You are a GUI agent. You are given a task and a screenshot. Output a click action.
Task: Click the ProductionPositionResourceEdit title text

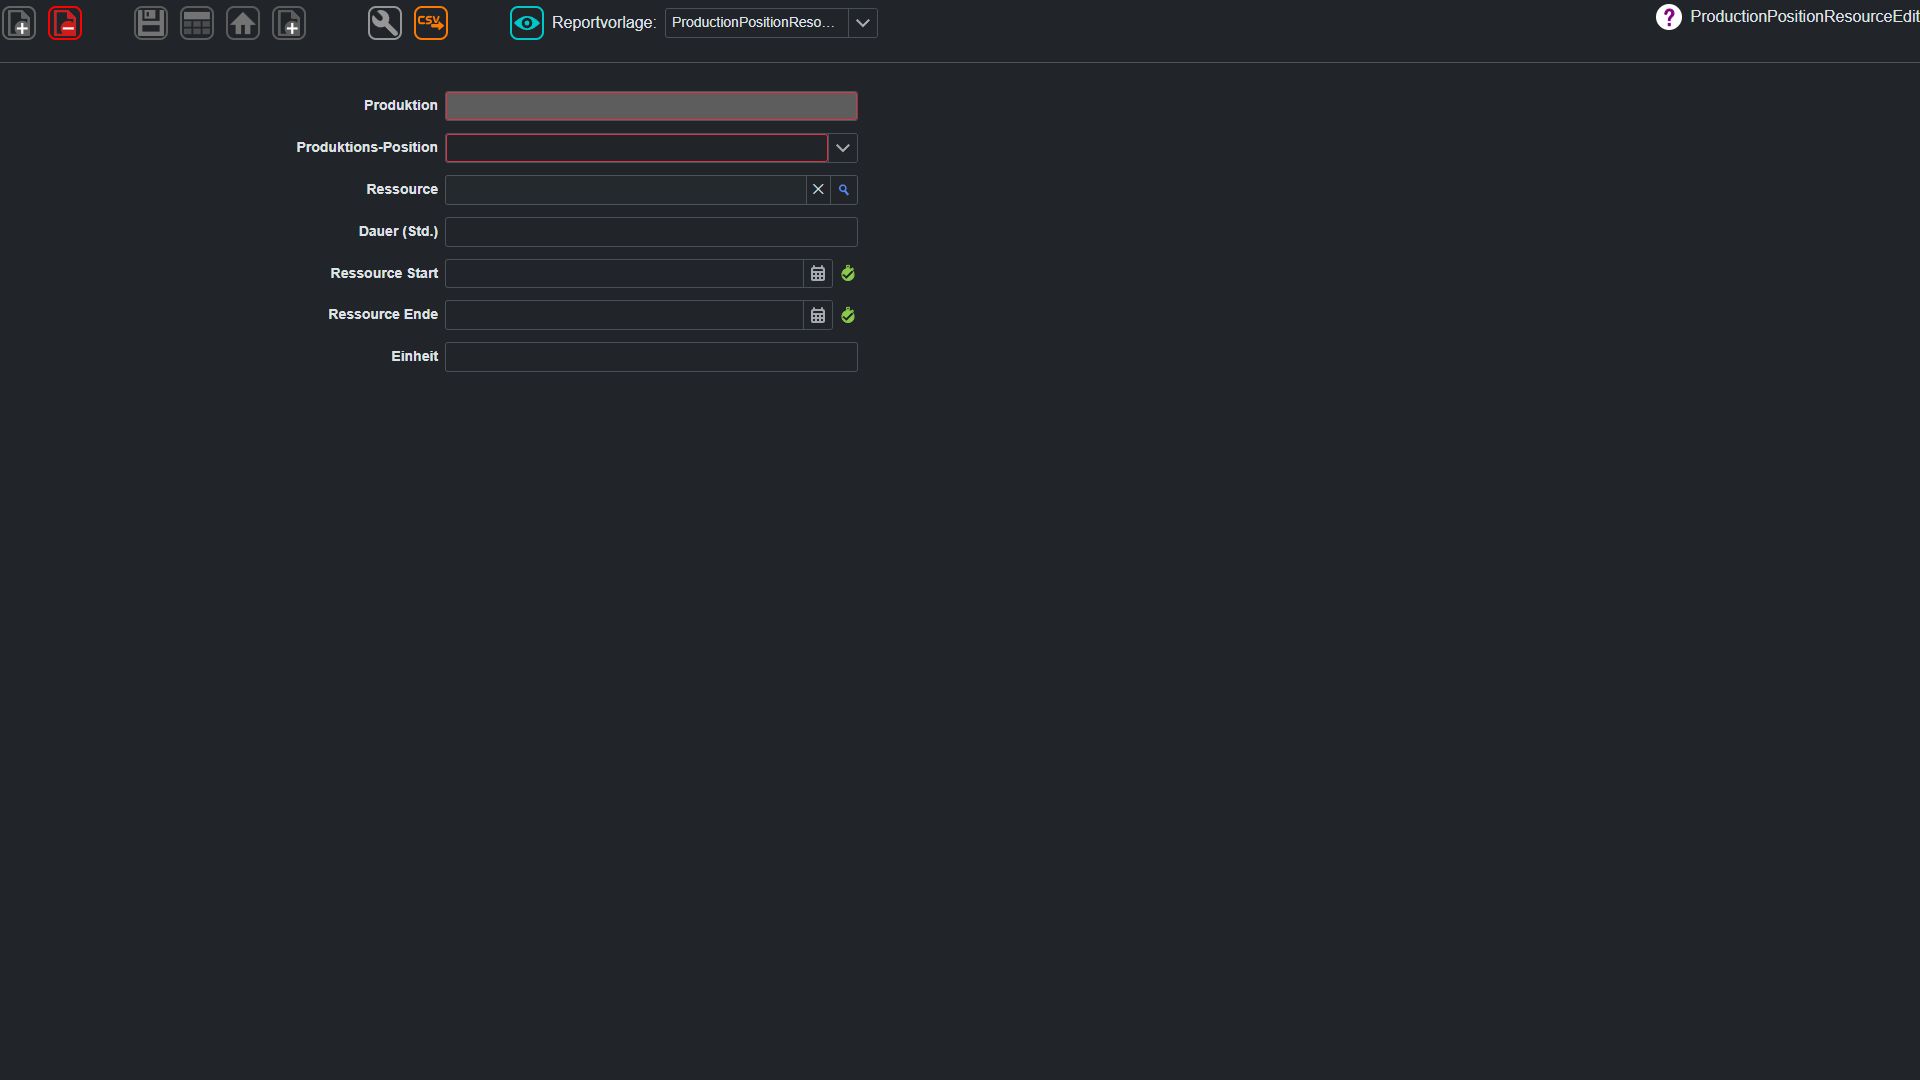tap(1804, 17)
